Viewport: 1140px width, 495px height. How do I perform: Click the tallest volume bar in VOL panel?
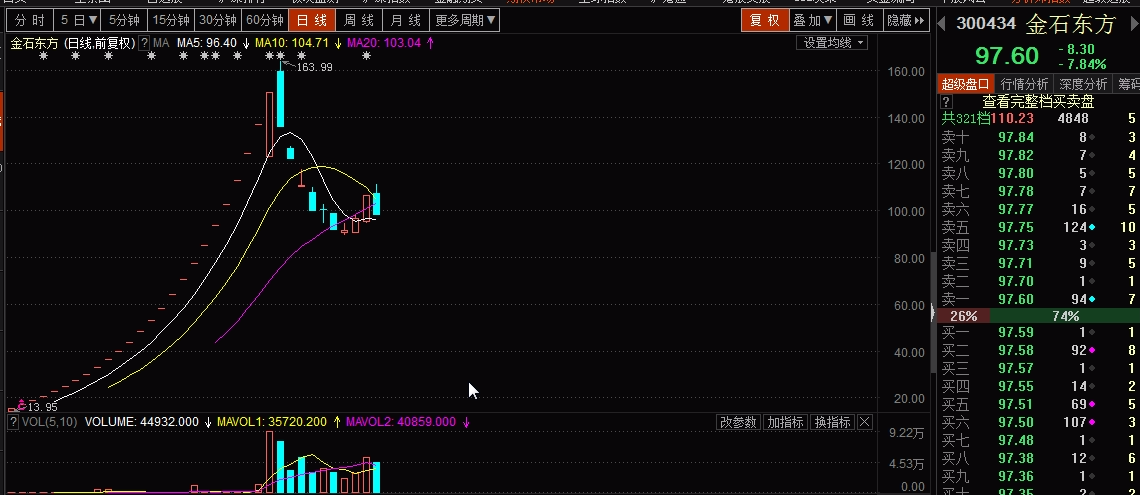269,462
